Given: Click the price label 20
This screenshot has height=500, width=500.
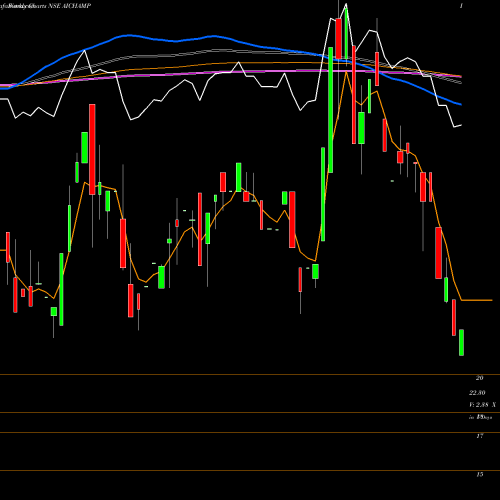Looking at the screenshot, I should click(479, 378).
